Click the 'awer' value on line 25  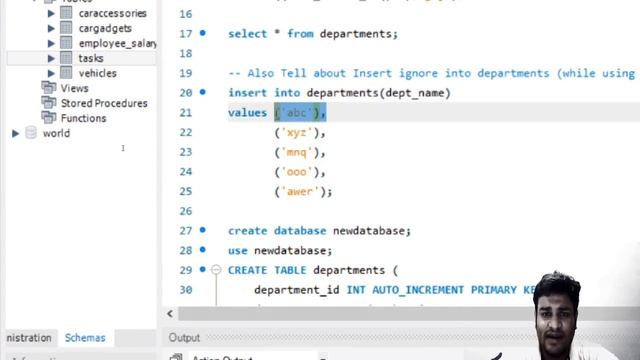coord(300,191)
